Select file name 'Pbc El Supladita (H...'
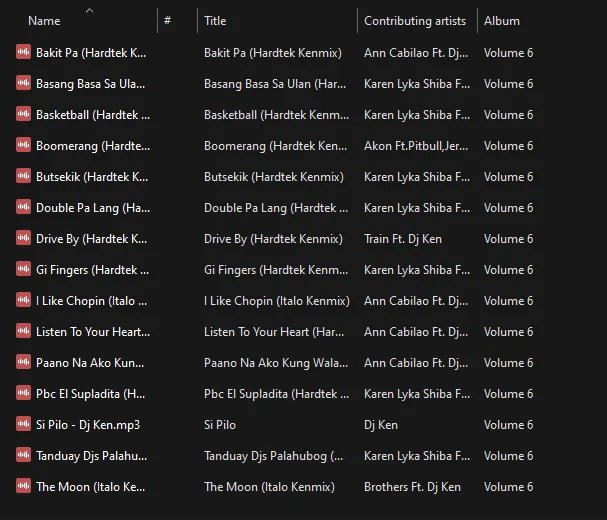 tap(91, 393)
